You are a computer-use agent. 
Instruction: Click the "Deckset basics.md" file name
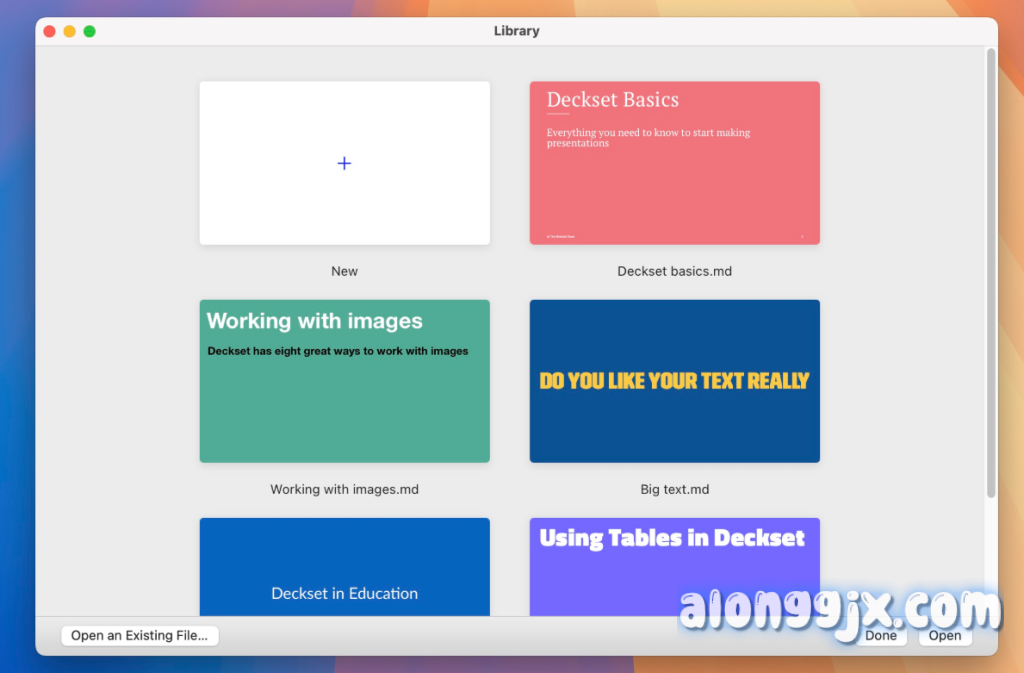[x=674, y=271]
